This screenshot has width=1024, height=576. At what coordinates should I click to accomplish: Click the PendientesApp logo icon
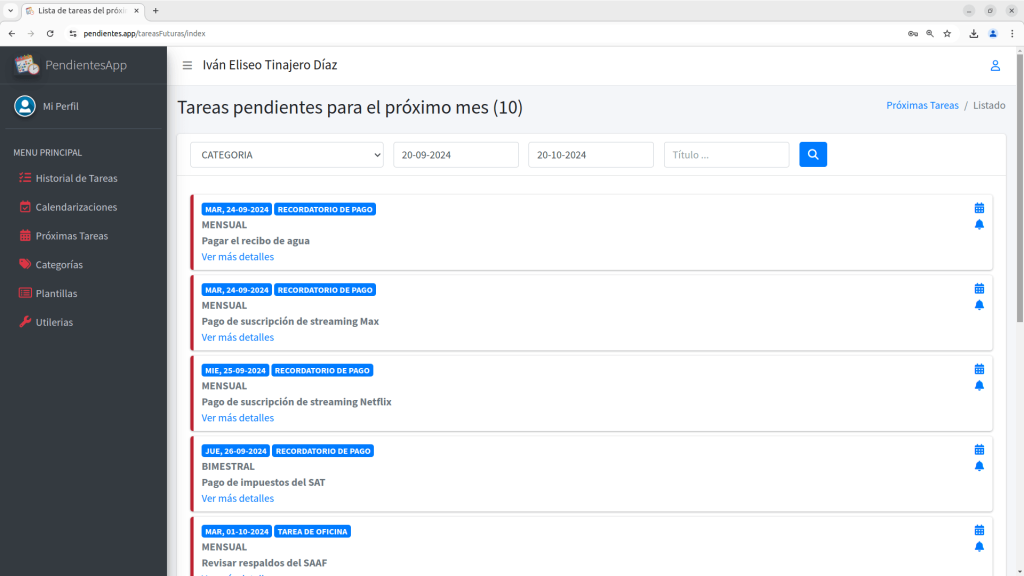(27, 65)
